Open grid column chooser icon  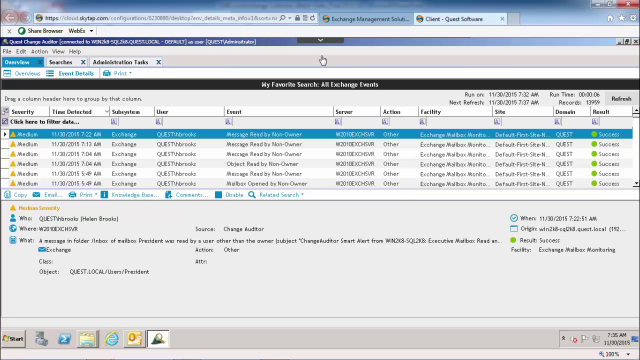5,111
